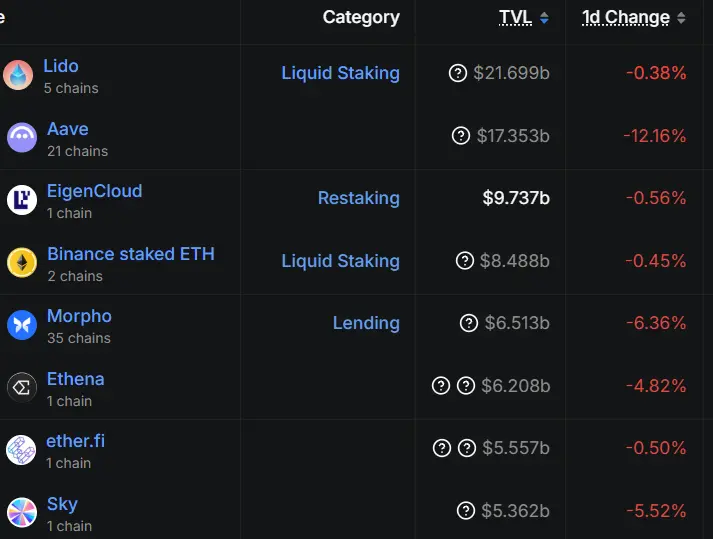Click the Aave ghost logo icon

click(x=22, y=138)
